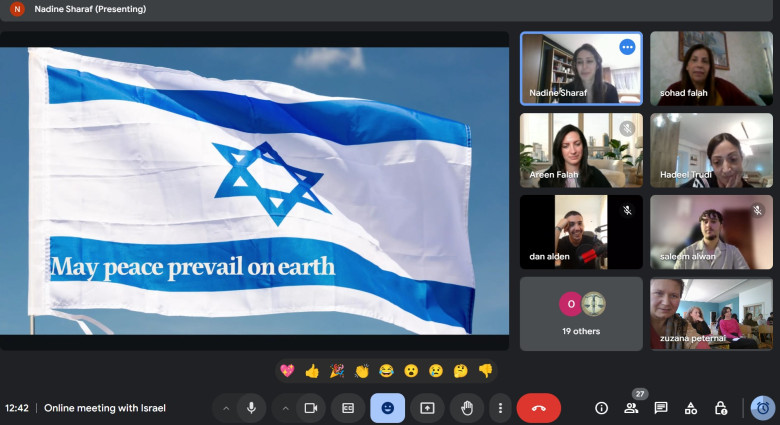The image size is (780, 425).
Task: Select Areen Falah's video tile
Action: pyautogui.click(x=581, y=150)
